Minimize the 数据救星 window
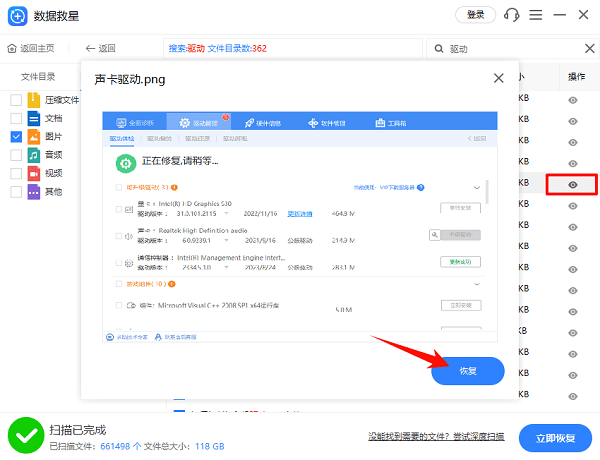 [x=559, y=15]
